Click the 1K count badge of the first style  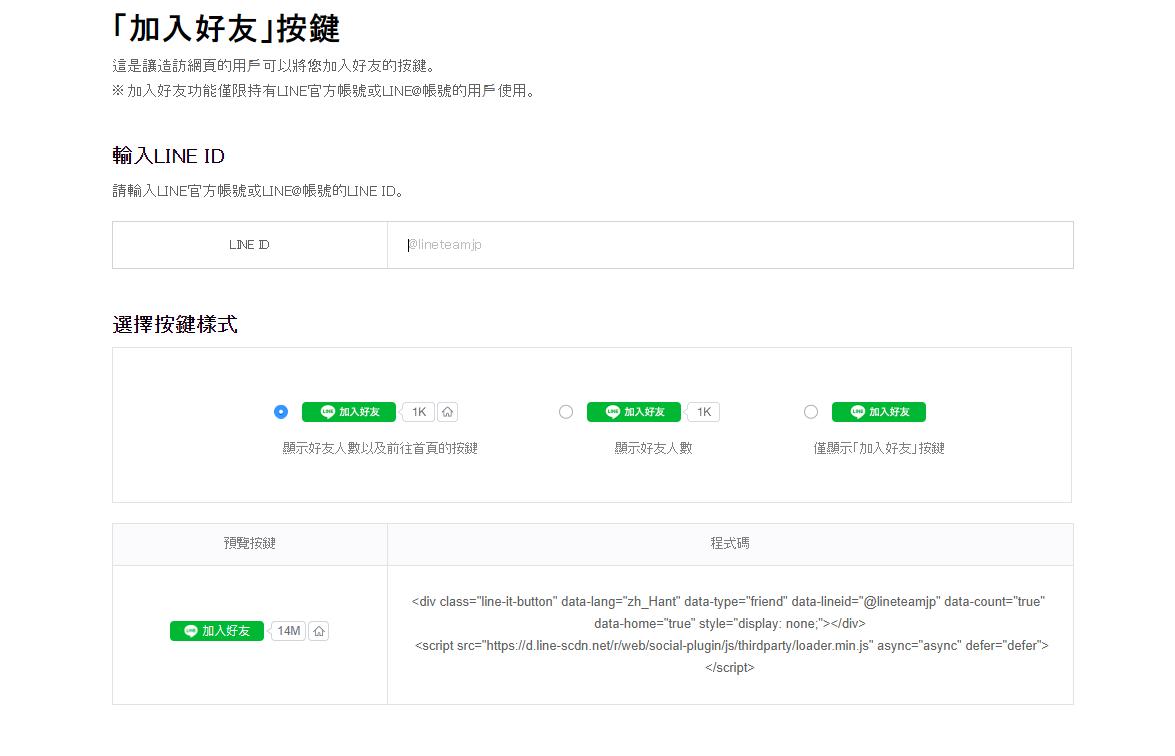(418, 411)
